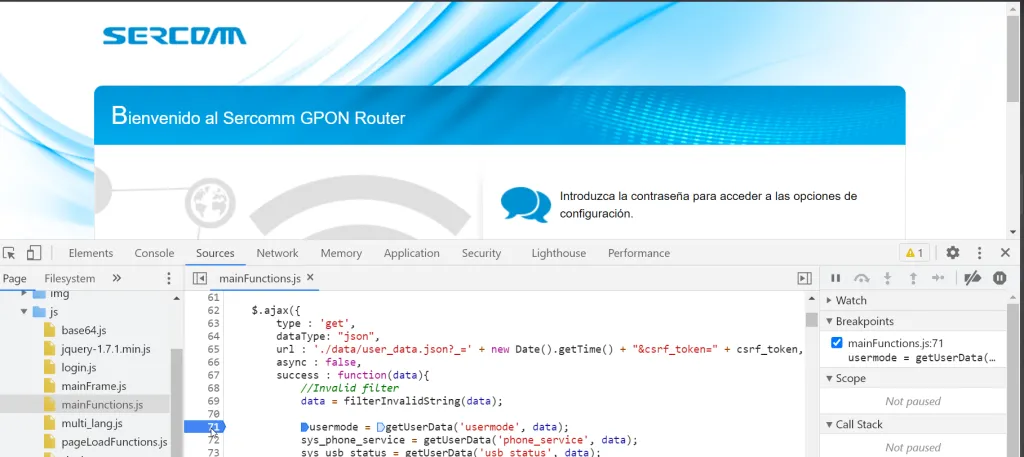Select the Page navigator tab
The image size is (1024, 457).
click(14, 279)
